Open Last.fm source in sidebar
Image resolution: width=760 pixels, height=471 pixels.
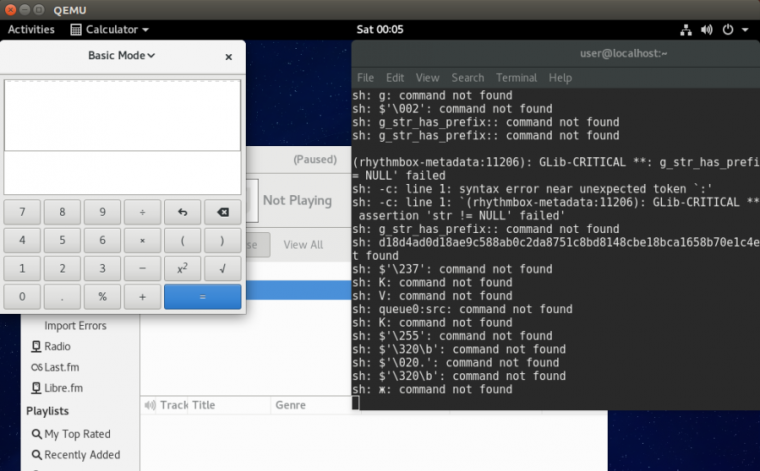click(x=55, y=367)
